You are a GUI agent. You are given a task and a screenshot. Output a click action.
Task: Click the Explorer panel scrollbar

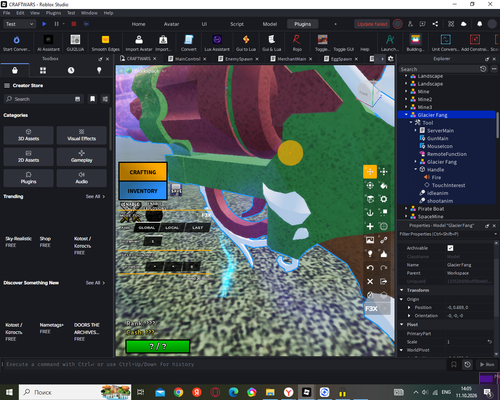click(x=497, y=125)
